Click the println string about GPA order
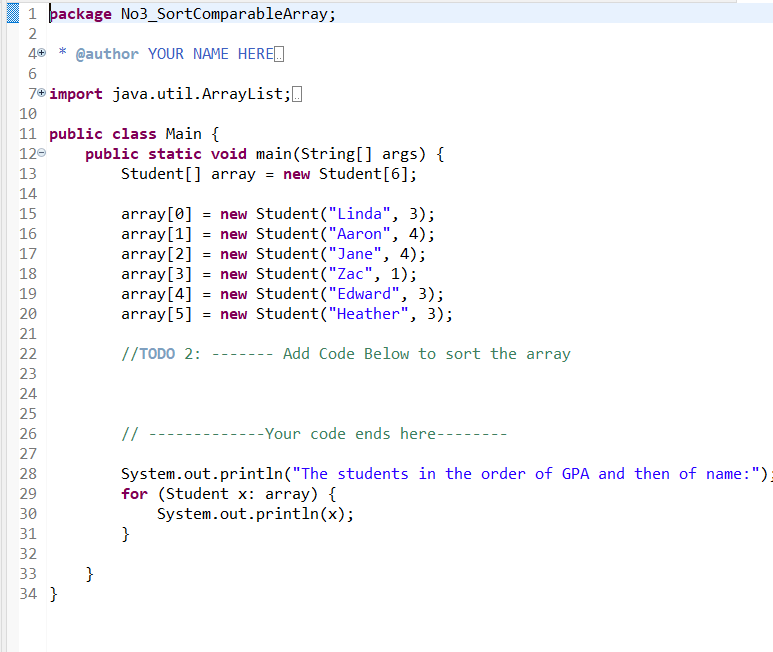Screen dimensions: 773x652 (526, 474)
